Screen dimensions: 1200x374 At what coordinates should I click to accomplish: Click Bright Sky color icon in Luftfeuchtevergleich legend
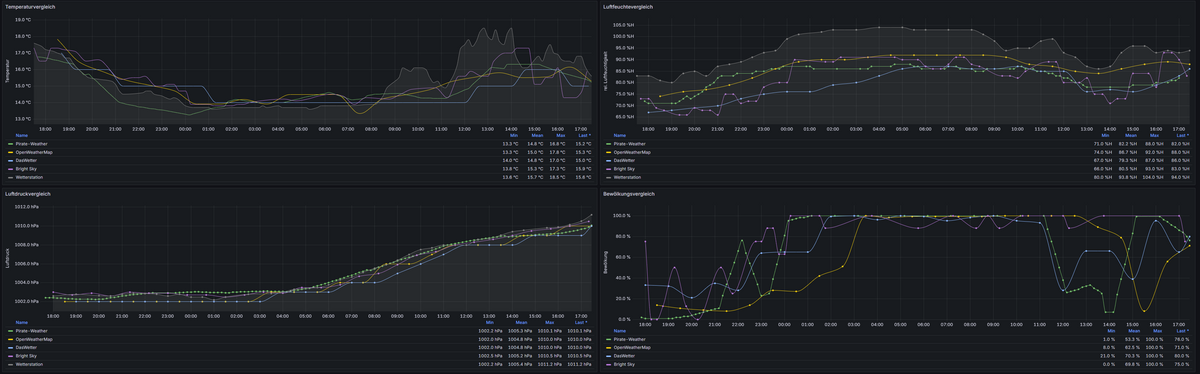(x=608, y=168)
